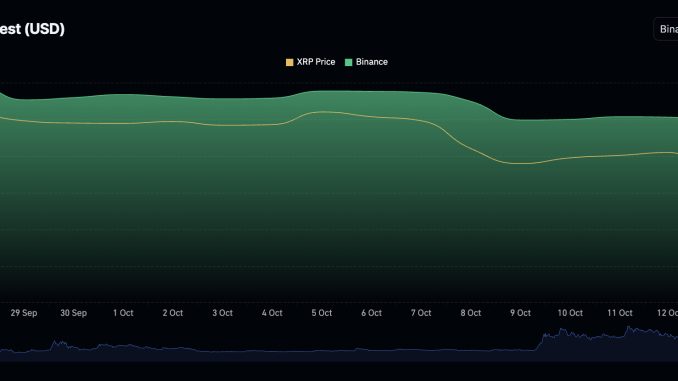The width and height of the screenshot is (678, 381).
Task: Toggle the XRP Price legend entry
Action: pyautogui.click(x=310, y=62)
